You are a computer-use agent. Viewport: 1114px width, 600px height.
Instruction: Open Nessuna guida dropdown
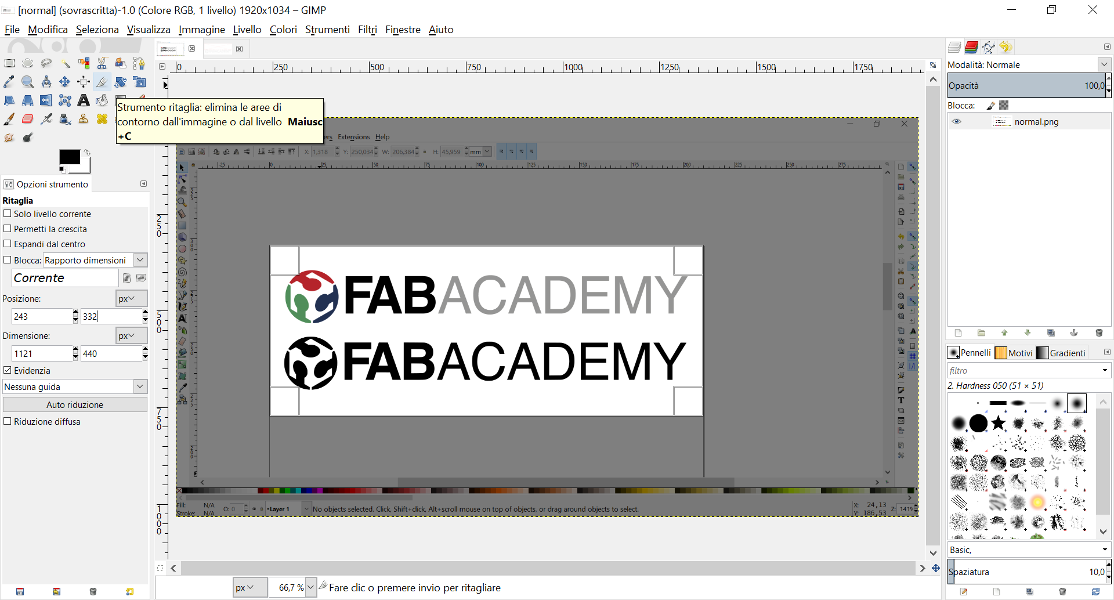75,386
